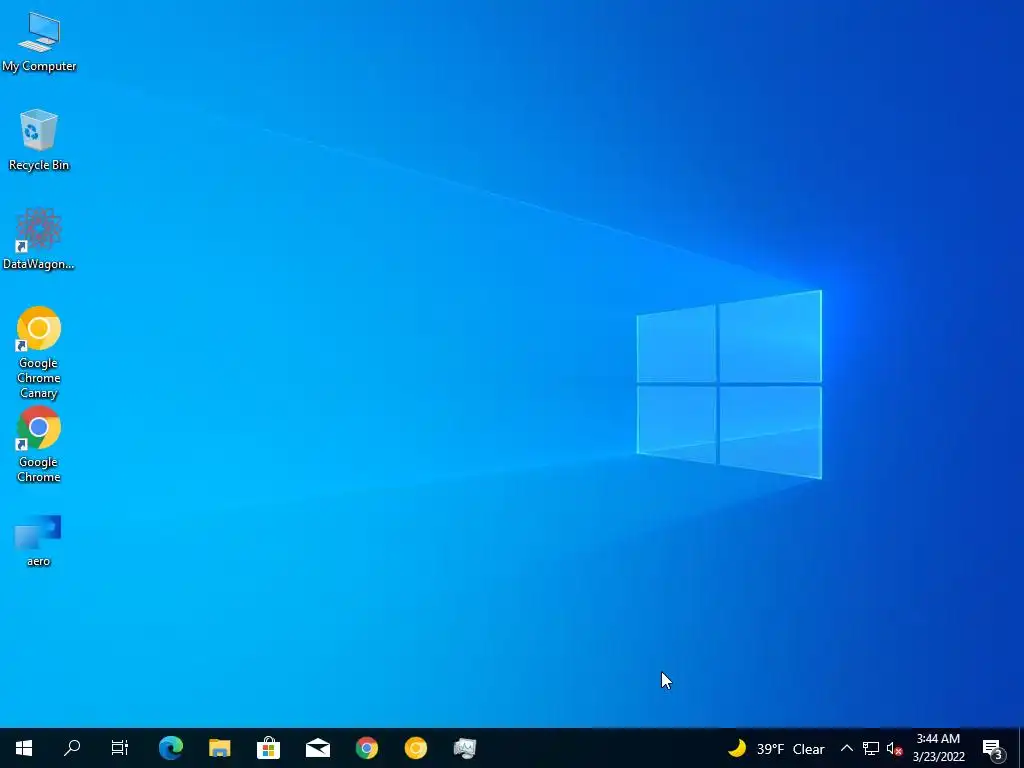Screen dimensions: 1024x768
Task: Launch Google Chrome from taskbar
Action: point(366,748)
